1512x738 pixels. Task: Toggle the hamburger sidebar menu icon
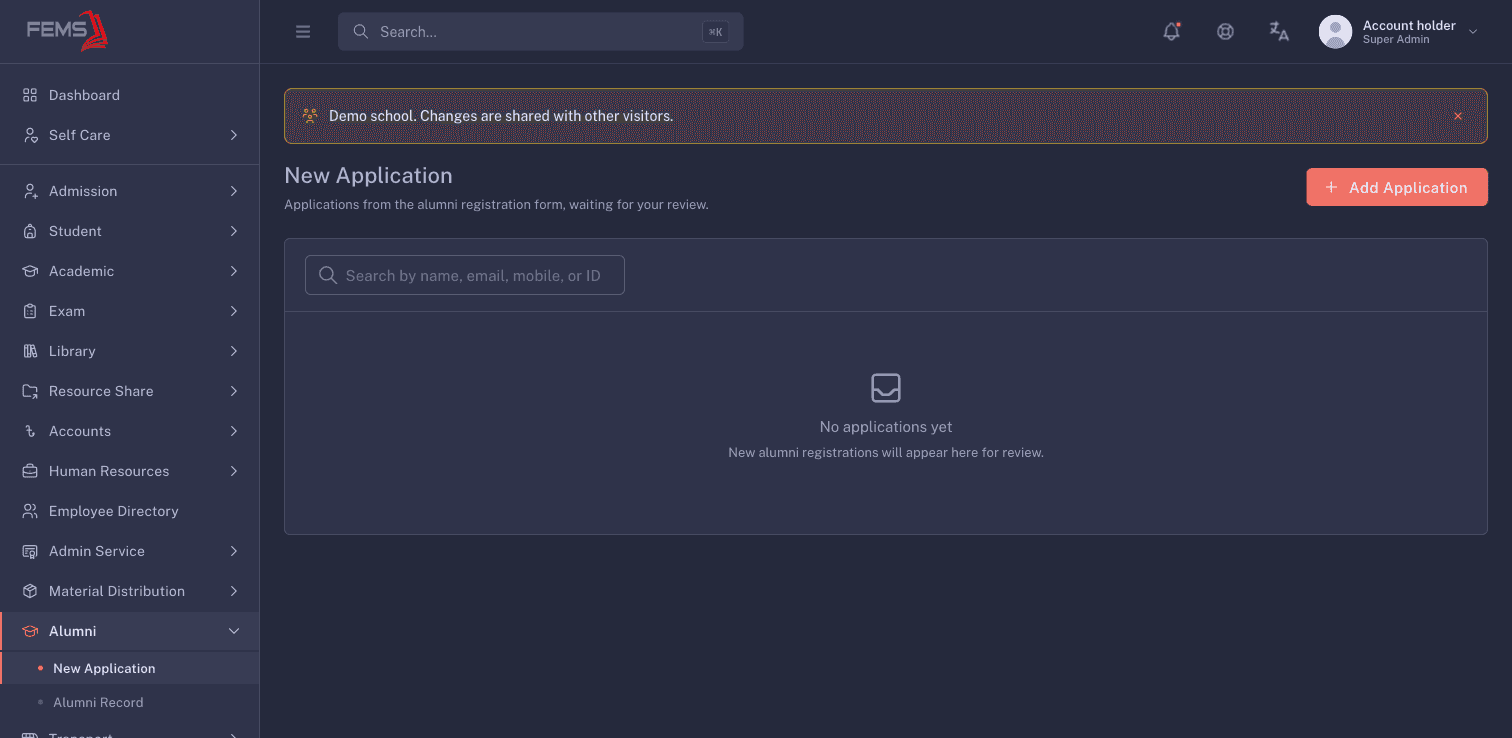click(x=303, y=32)
